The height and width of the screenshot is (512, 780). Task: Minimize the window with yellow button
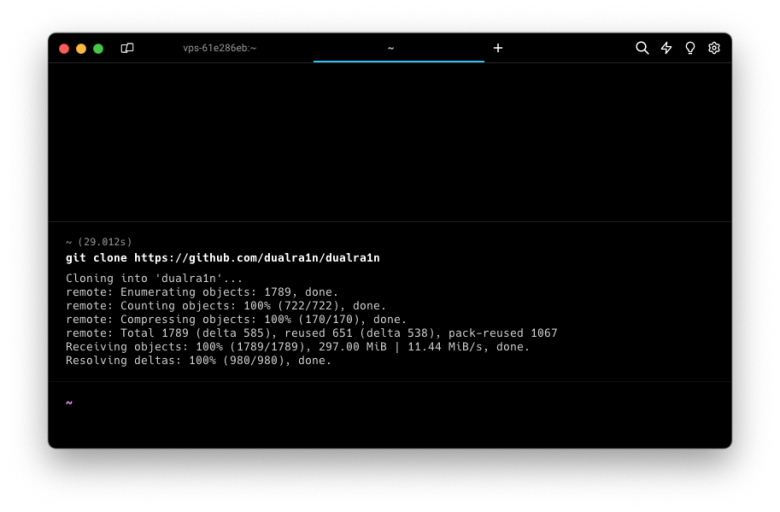click(x=81, y=48)
